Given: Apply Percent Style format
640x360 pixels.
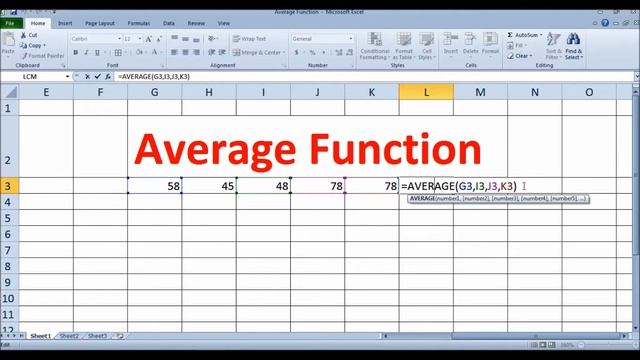Looking at the screenshot, I should pyautogui.click(x=313, y=53).
